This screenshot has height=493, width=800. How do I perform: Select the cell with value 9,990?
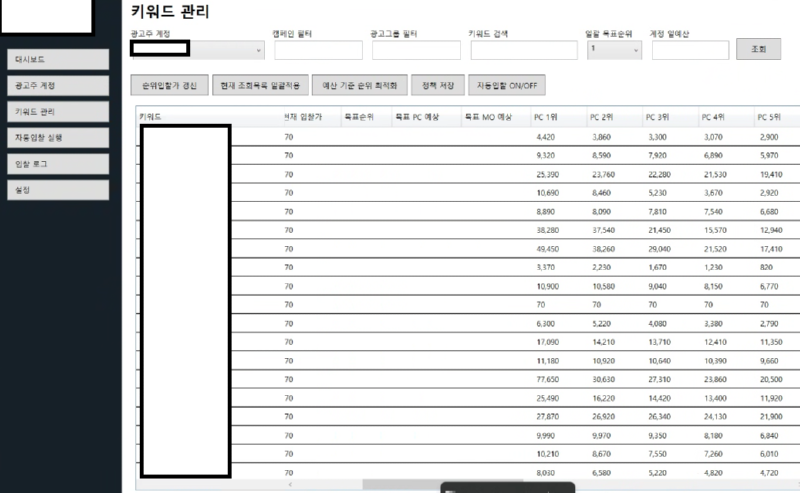(x=545, y=435)
